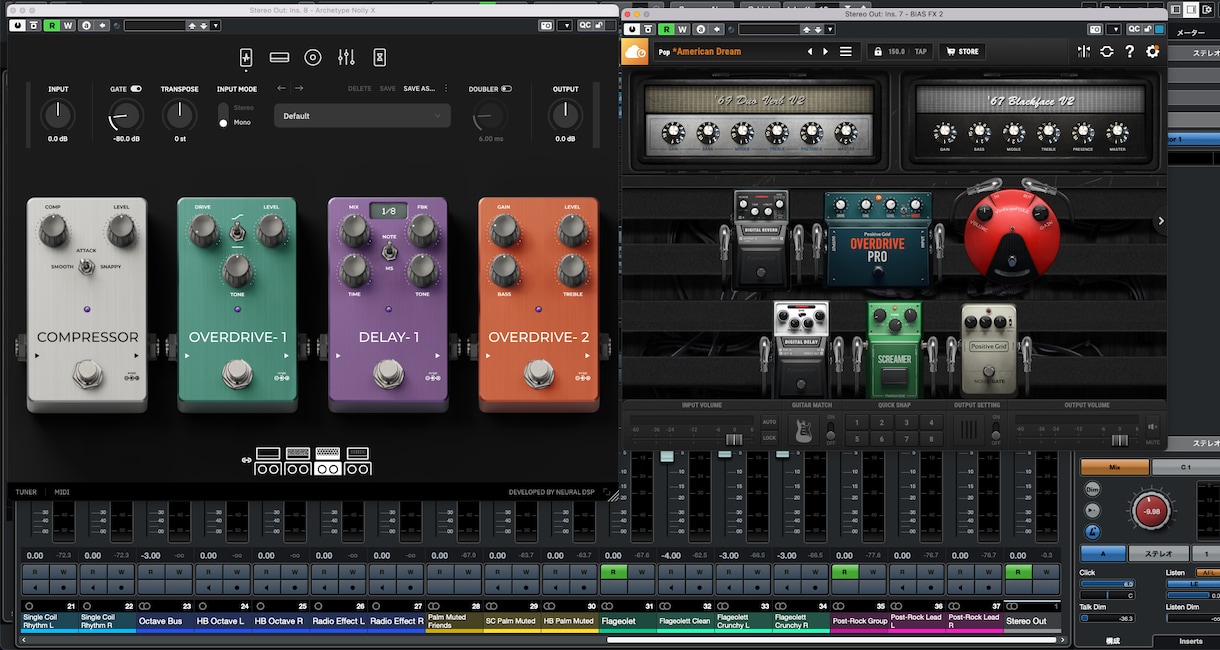The width and height of the screenshot is (1220, 650).
Task: Switch to the MIDI tab in Archetype Nolly
Action: point(62,492)
